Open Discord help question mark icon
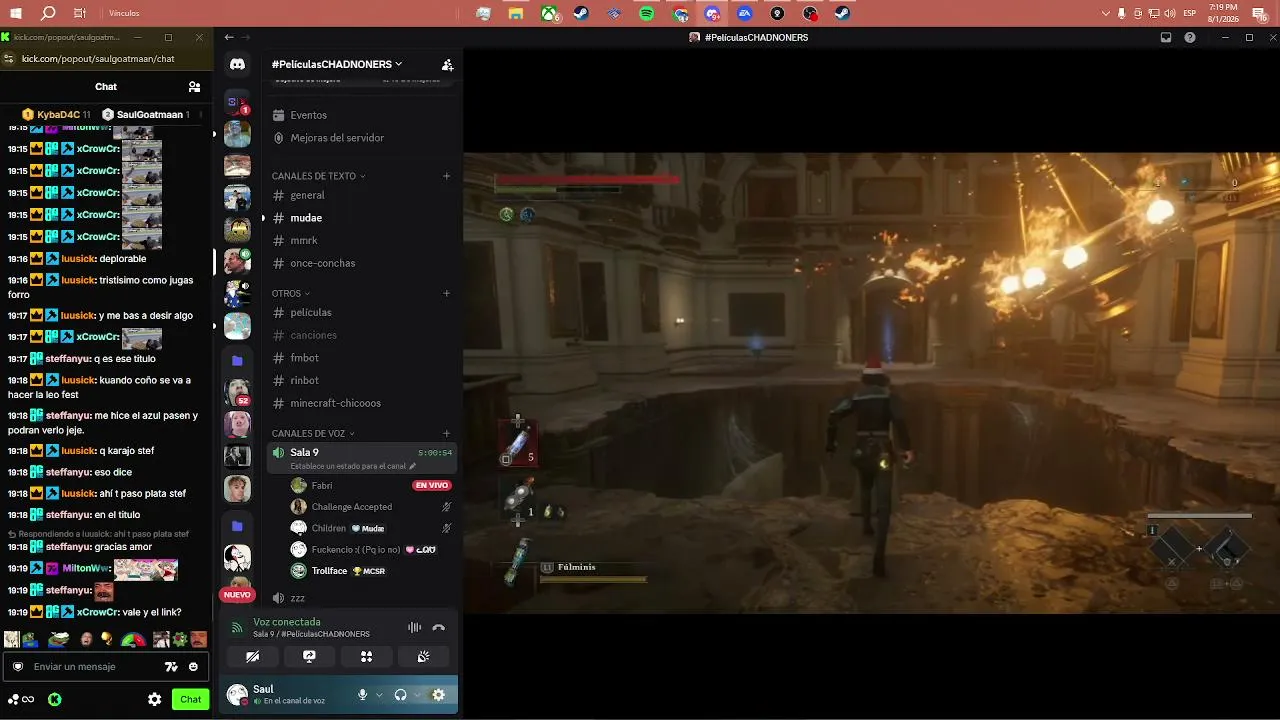 [x=1190, y=38]
